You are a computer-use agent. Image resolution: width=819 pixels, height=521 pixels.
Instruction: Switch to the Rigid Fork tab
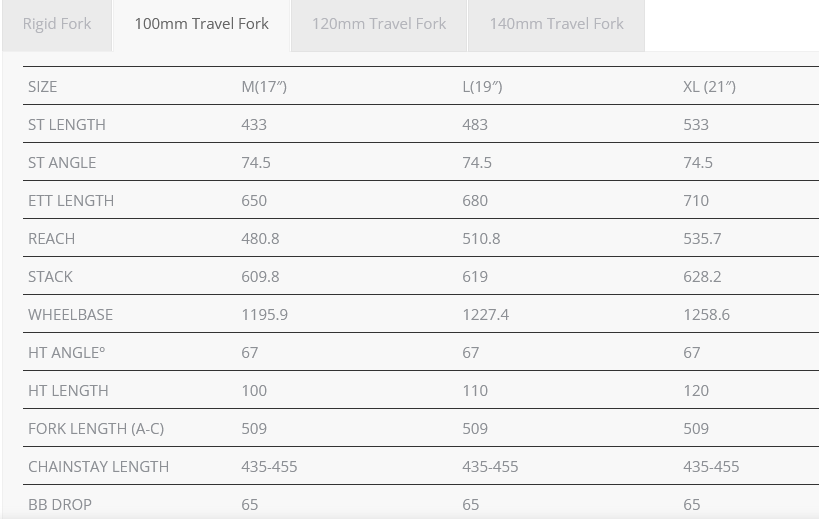click(x=56, y=24)
